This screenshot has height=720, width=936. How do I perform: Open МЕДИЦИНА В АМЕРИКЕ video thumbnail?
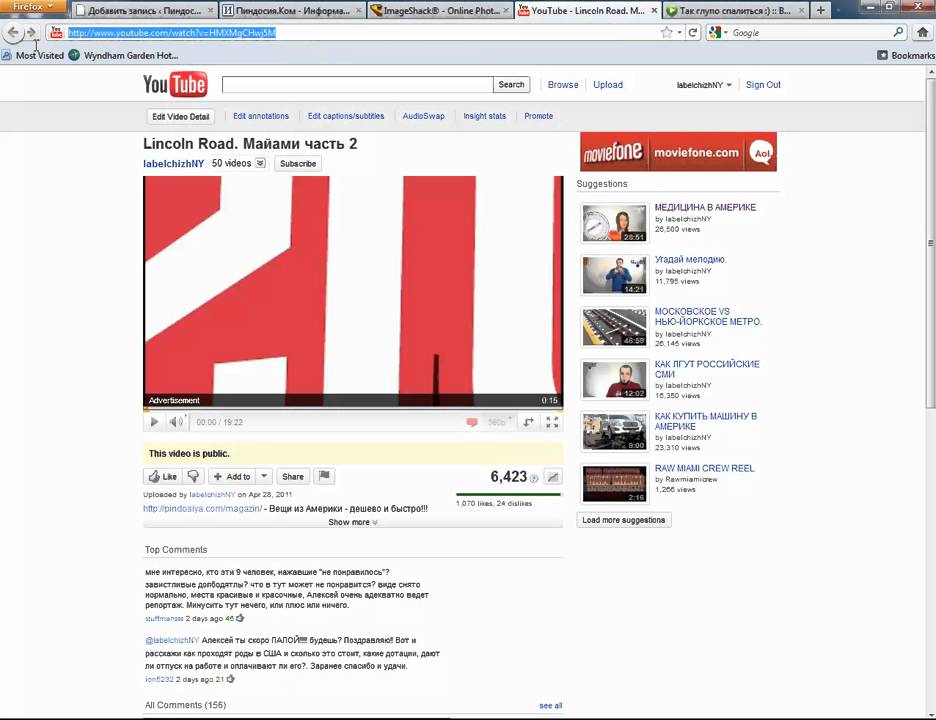click(x=614, y=223)
